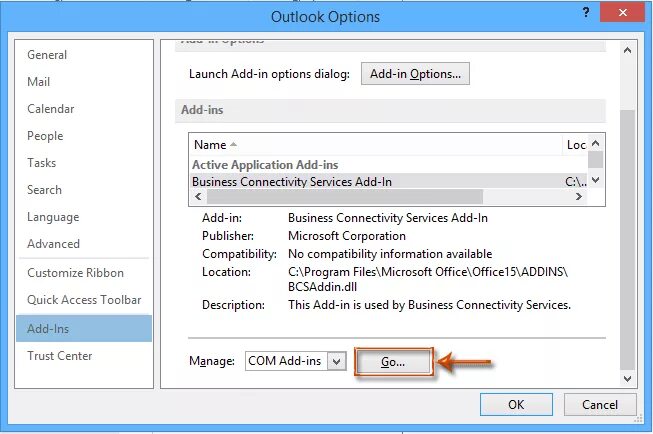
Task: Dismiss the dialog with Cancel
Action: click(x=600, y=404)
